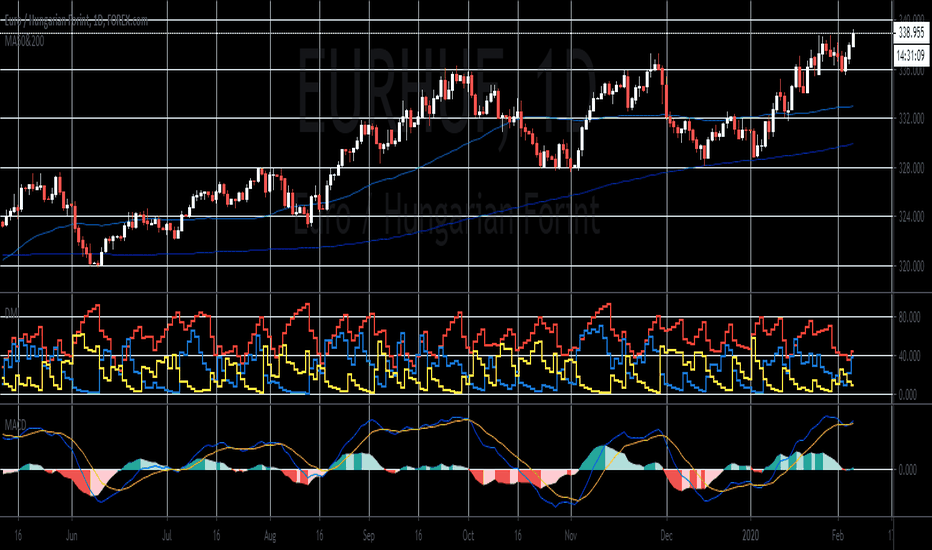This screenshot has width=932, height=550.
Task: Click the 328.000 price axis label
Action: point(911,168)
